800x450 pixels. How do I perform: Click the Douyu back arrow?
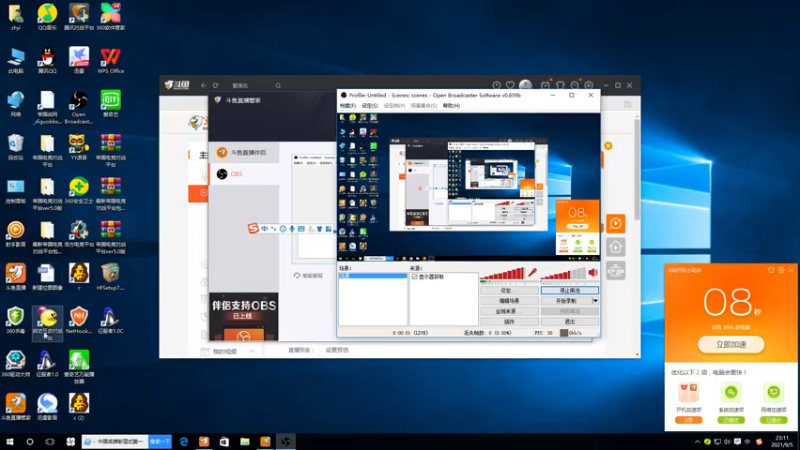pos(203,85)
